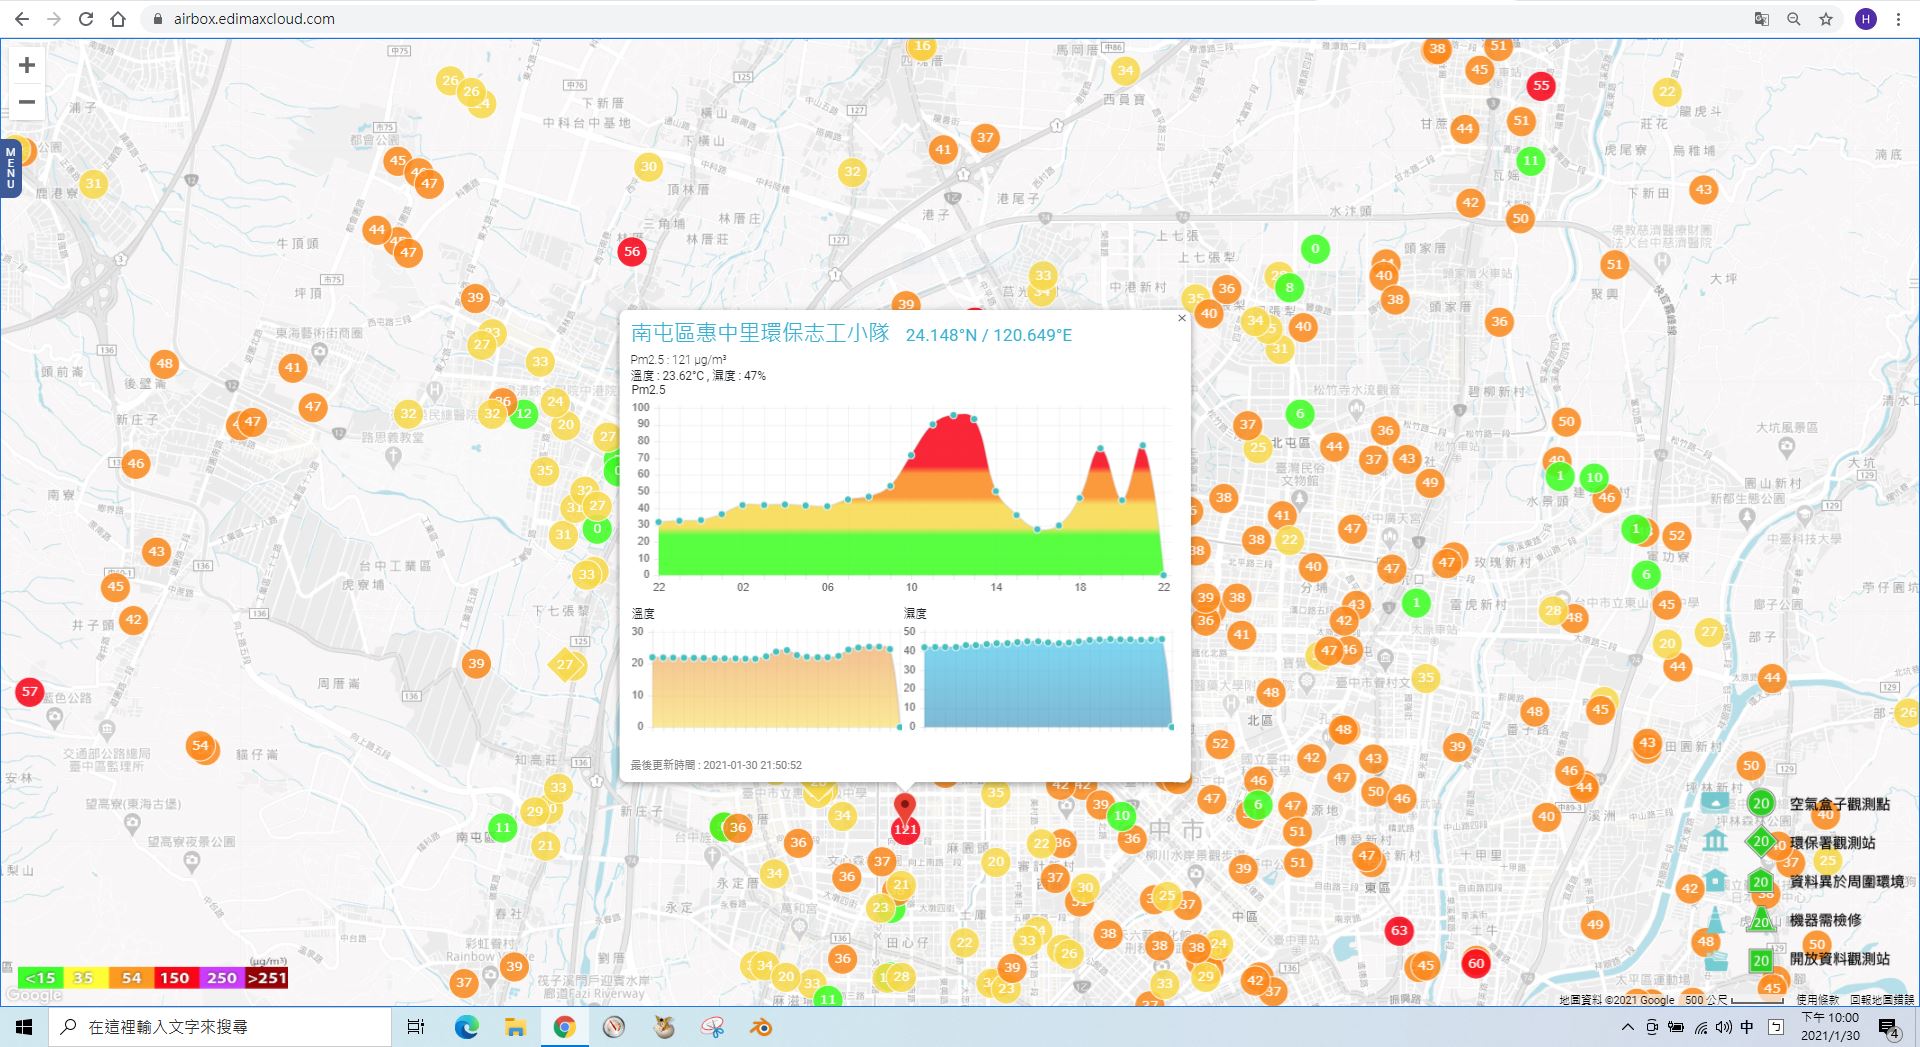The height and width of the screenshot is (1047, 1920).
Task: Click the green 11 marker near 南屯區
Action: coord(503,828)
